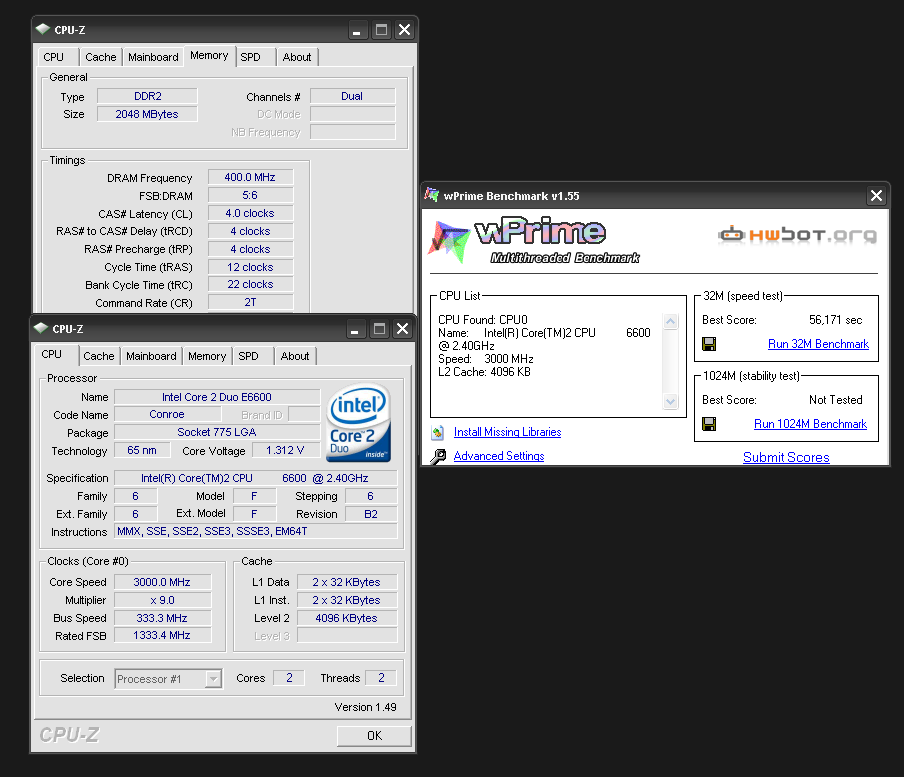Image resolution: width=904 pixels, height=777 pixels.
Task: Click the Rated FSB 1333.4 MHz value
Action: point(163,635)
